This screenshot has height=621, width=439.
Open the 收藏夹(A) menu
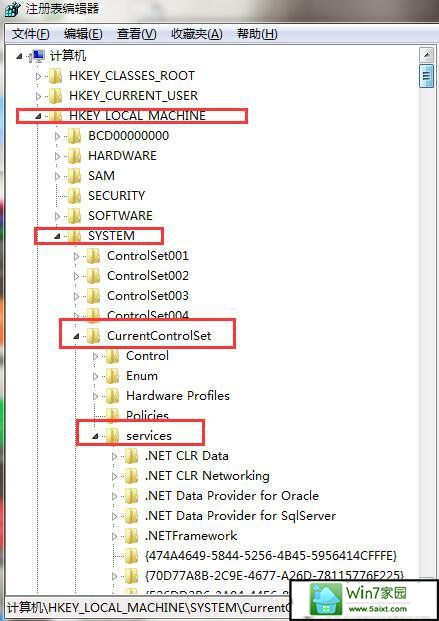click(197, 34)
